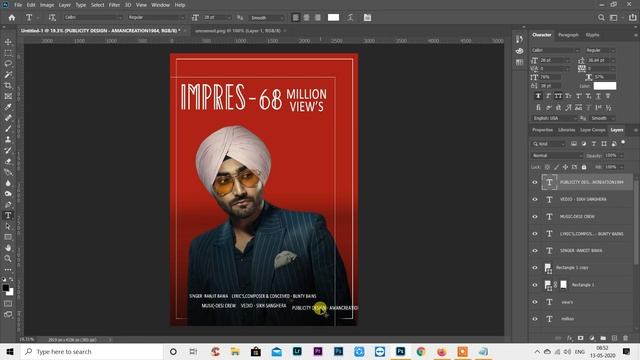The image size is (640, 360).
Task: Click the Home icon in options bar
Action: tap(12, 18)
